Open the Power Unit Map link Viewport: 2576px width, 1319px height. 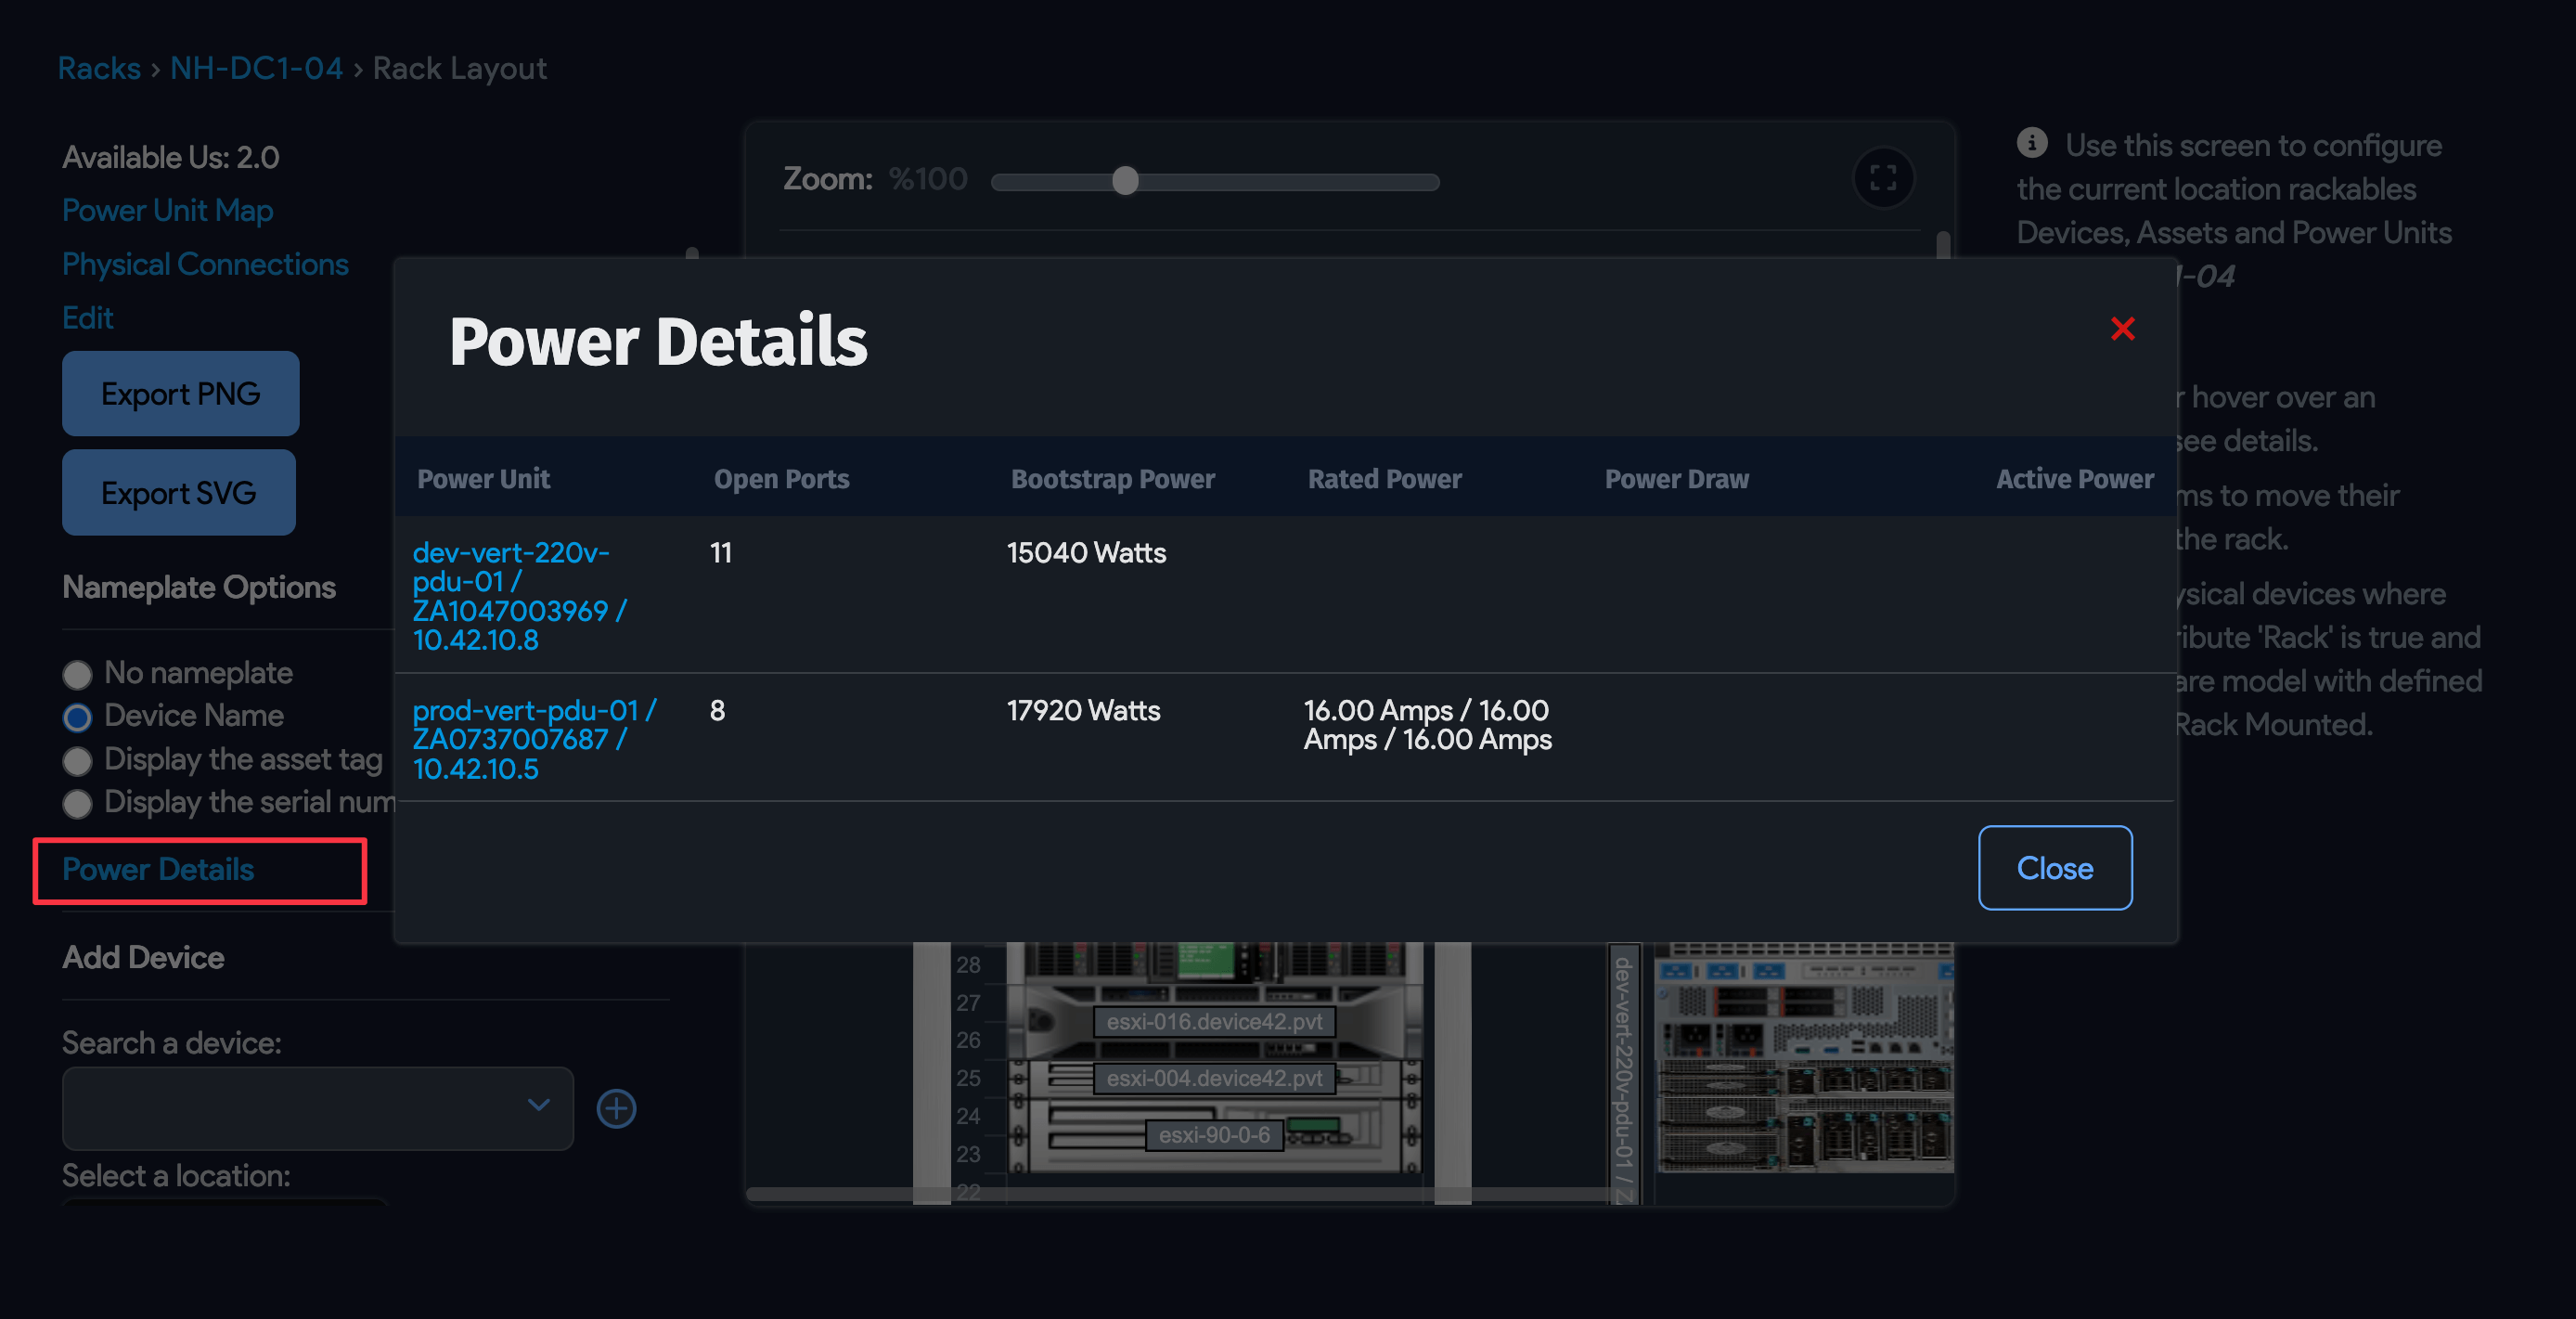[x=167, y=210]
